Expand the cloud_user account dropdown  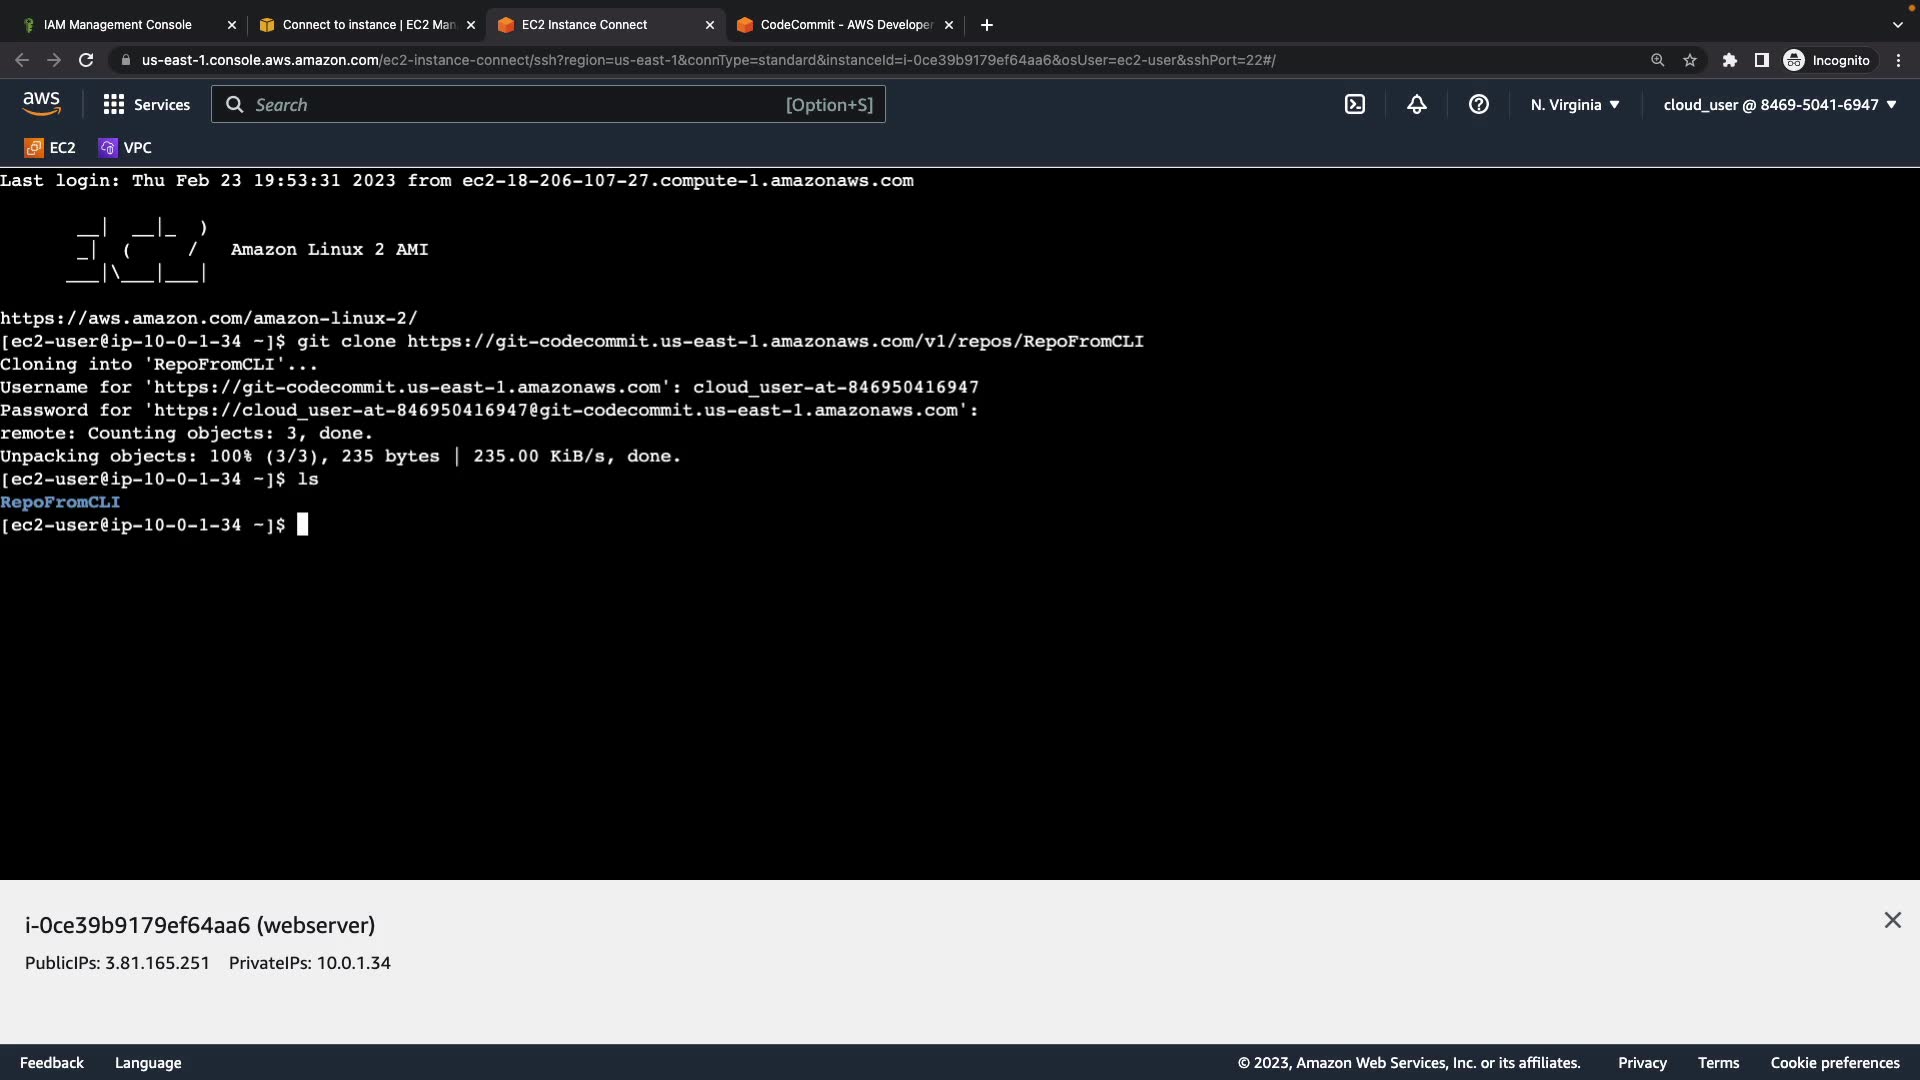click(x=1779, y=104)
